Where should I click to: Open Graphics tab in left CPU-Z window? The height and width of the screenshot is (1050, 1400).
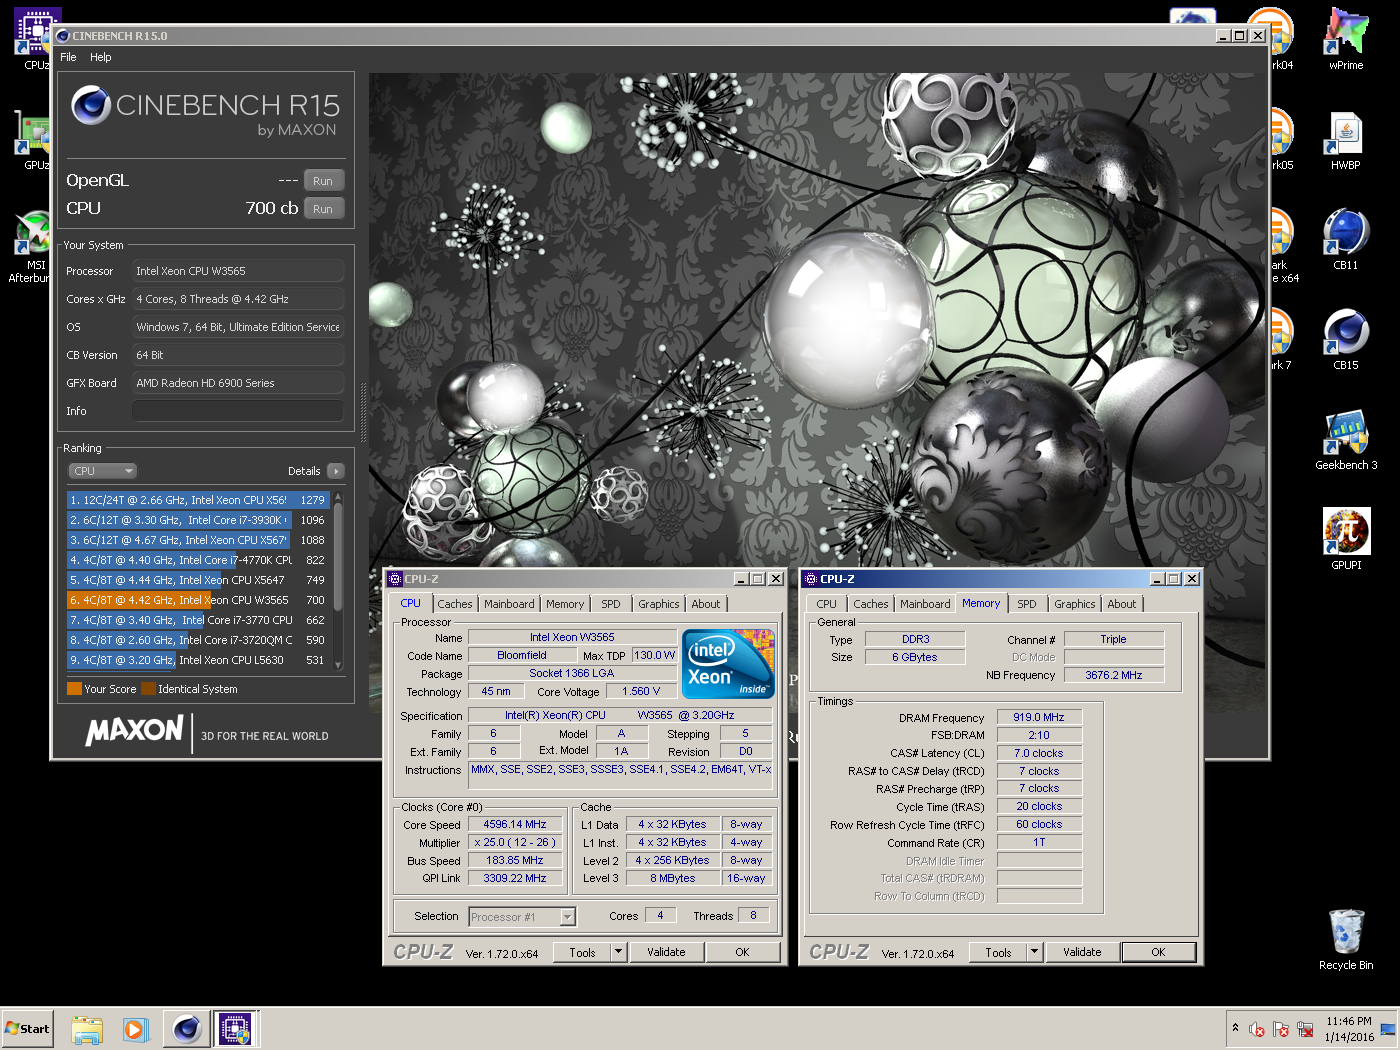(659, 604)
